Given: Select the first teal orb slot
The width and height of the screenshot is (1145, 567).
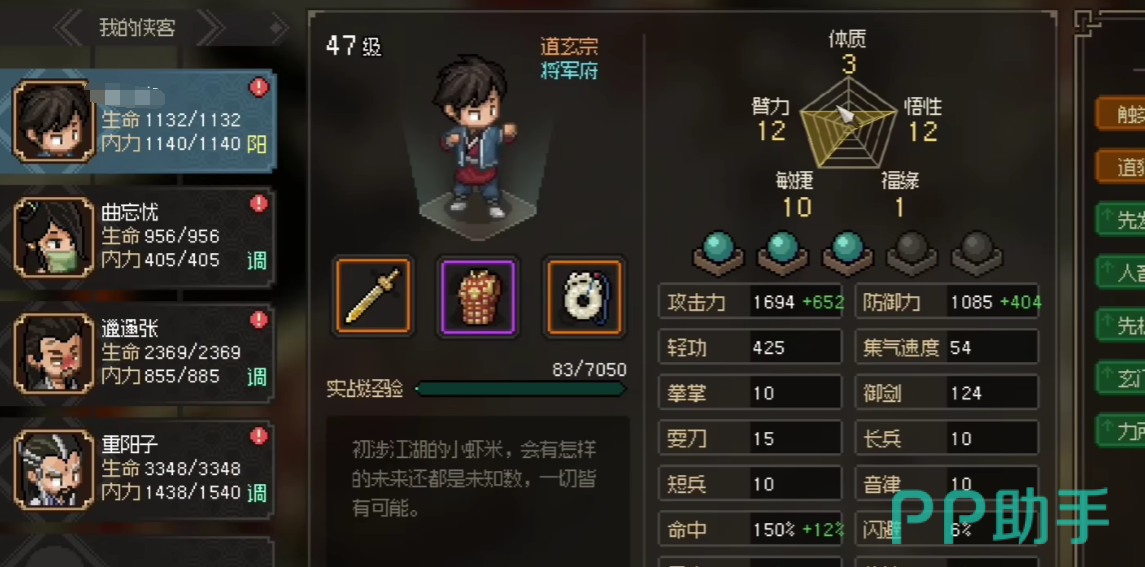Looking at the screenshot, I should (x=719, y=252).
